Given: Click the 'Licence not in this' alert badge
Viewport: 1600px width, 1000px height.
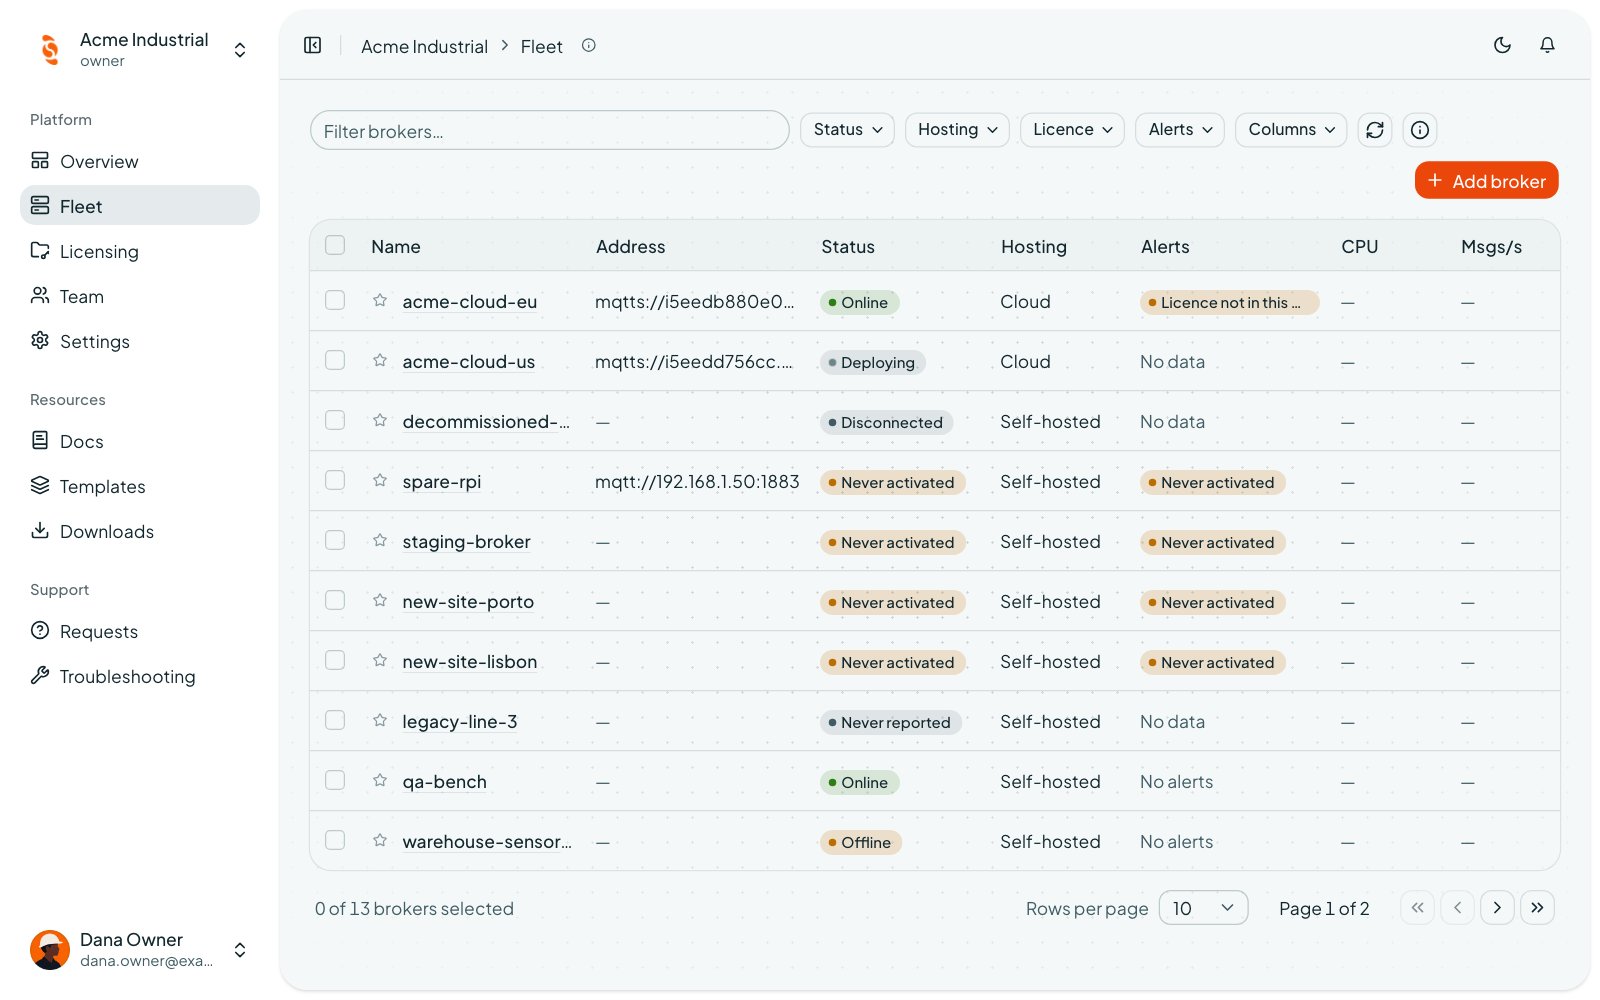Looking at the screenshot, I should (x=1229, y=302).
